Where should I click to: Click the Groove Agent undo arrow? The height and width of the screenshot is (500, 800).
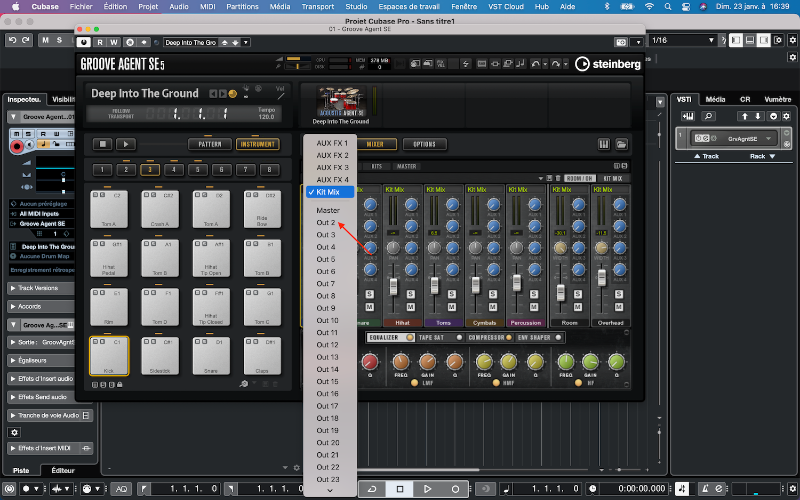[535, 64]
